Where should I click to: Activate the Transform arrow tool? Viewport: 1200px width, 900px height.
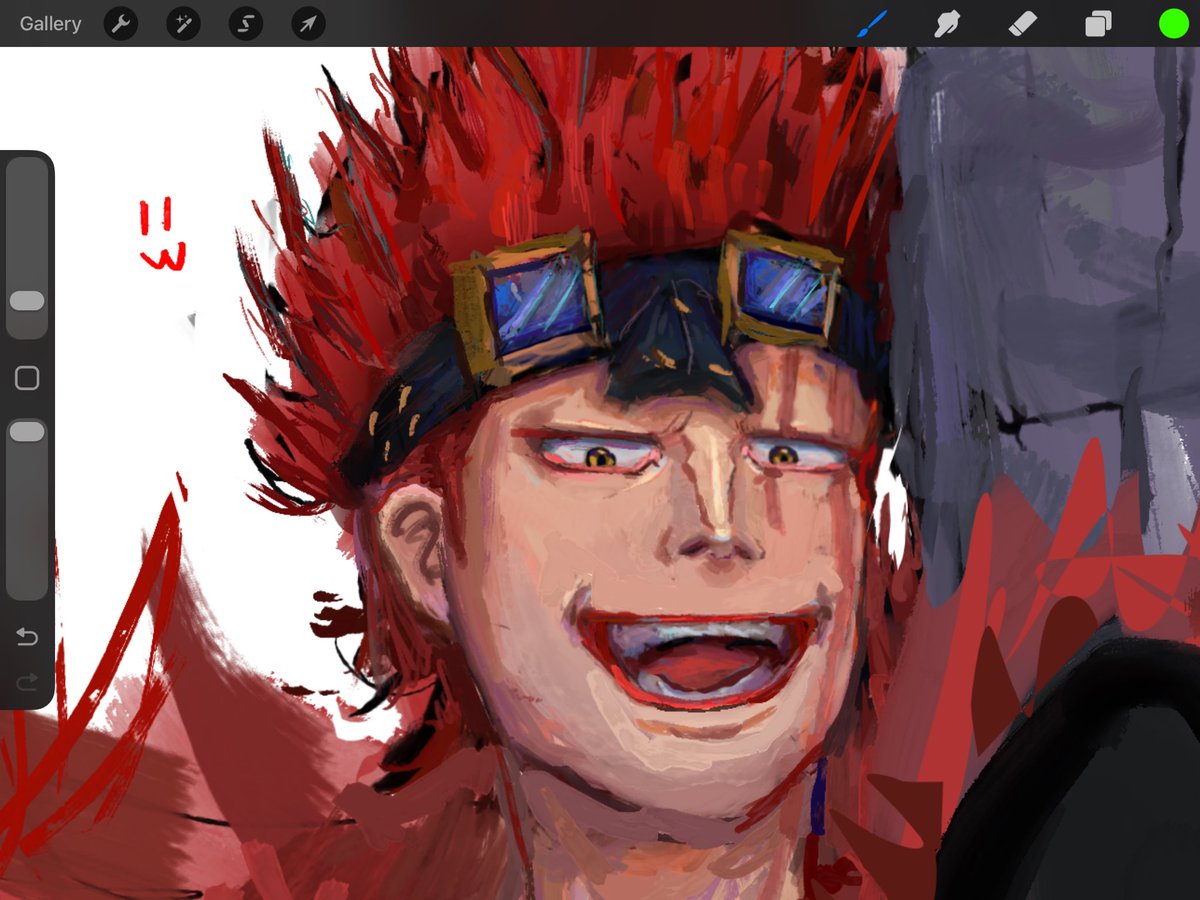coord(308,24)
